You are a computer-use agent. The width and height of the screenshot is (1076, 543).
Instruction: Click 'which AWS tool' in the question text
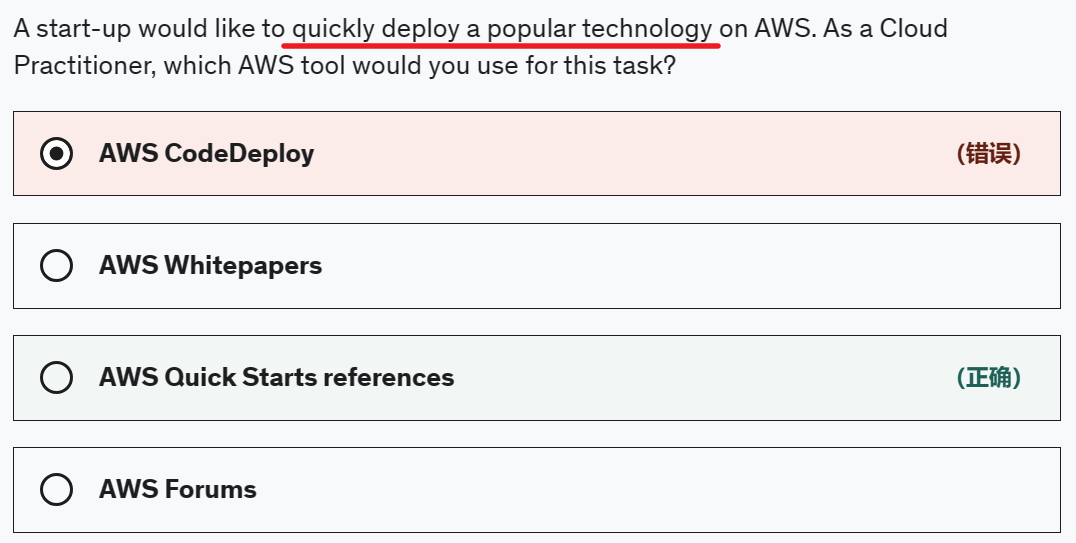(x=249, y=66)
